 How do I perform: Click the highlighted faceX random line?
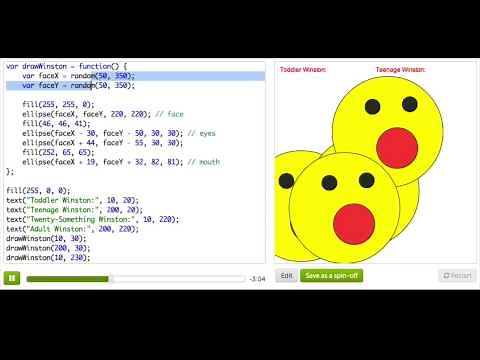[79, 76]
